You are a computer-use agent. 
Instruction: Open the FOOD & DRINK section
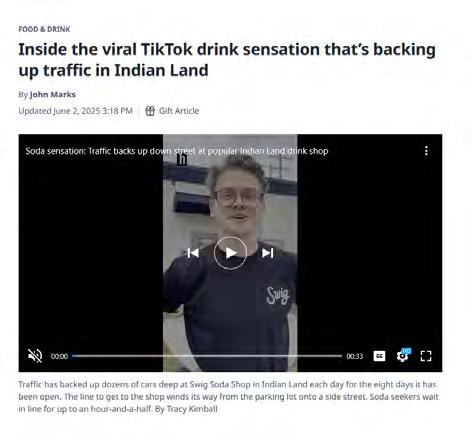(44, 29)
